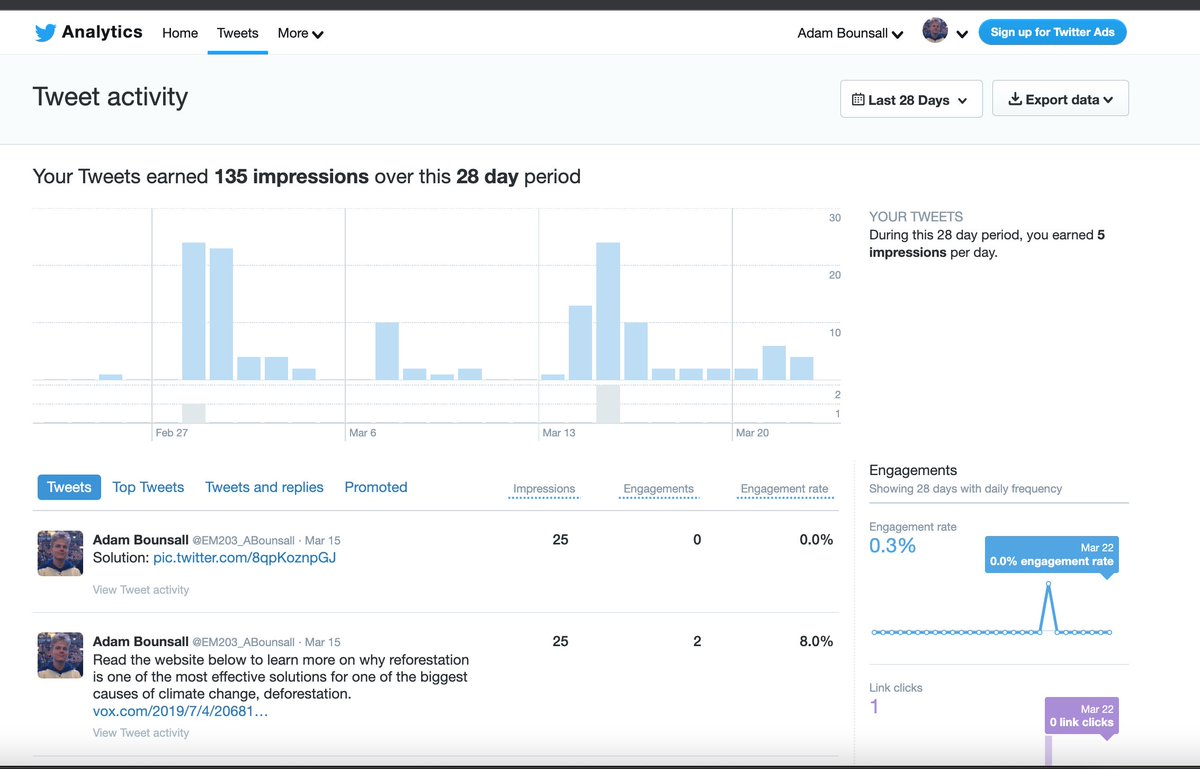This screenshot has height=769, width=1200.
Task: View Tweet activity for Solution tweet
Action: point(141,590)
